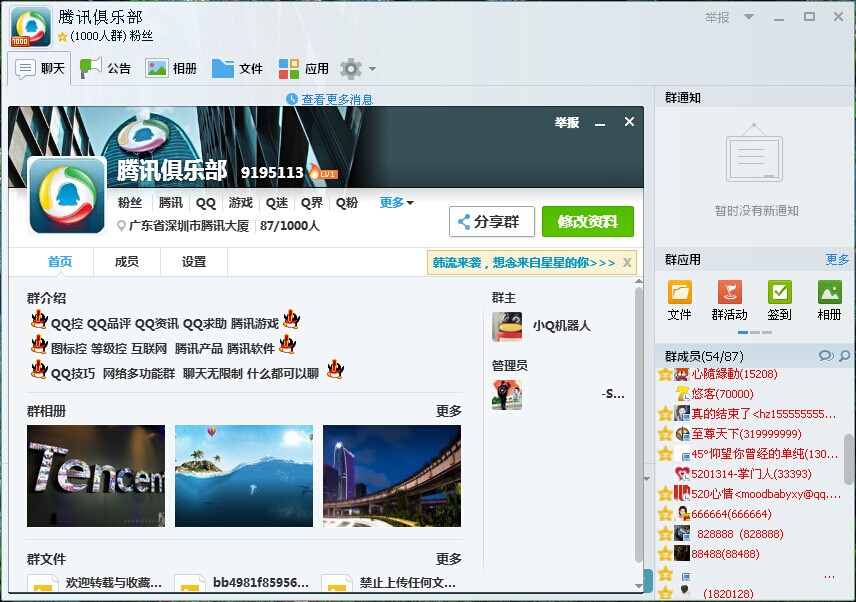
Task: Select the 腾讯 tag
Action: (x=170, y=203)
